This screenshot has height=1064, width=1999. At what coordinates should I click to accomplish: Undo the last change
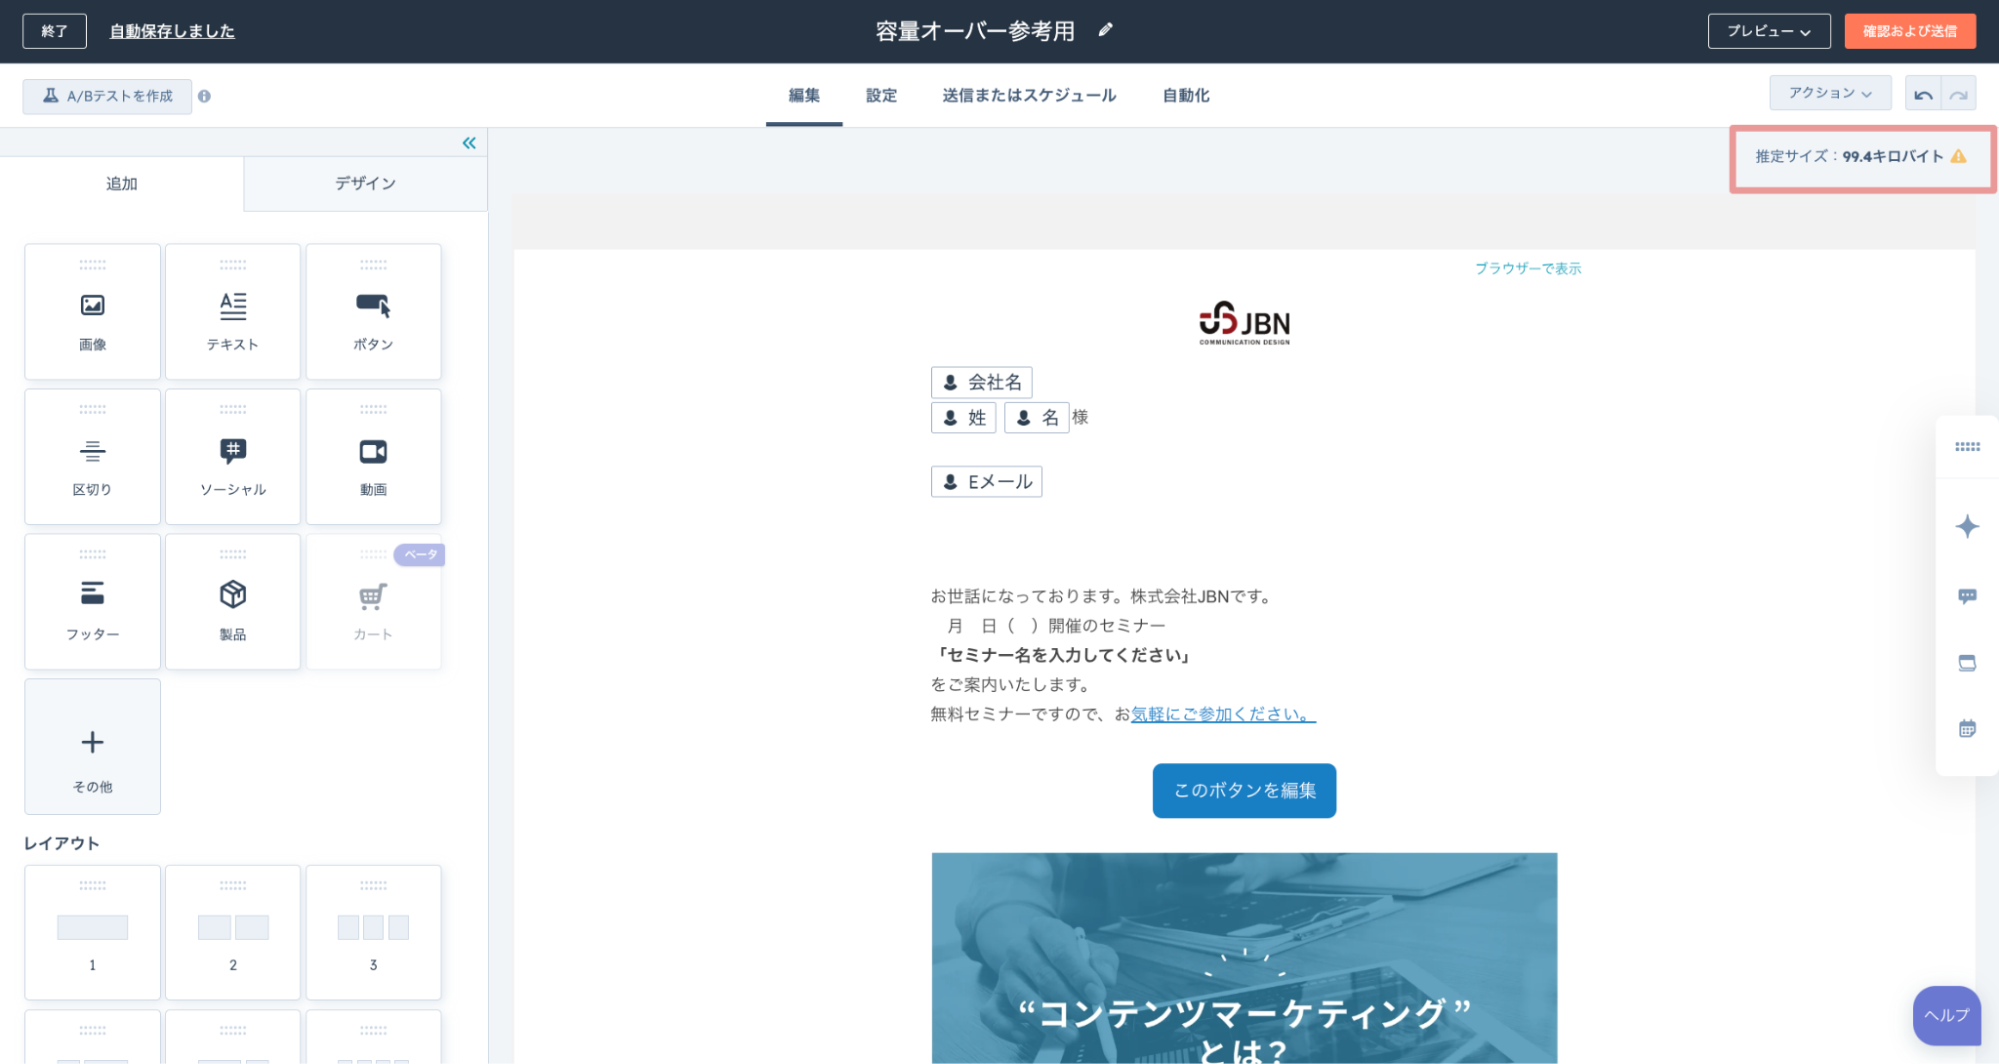pos(1923,94)
